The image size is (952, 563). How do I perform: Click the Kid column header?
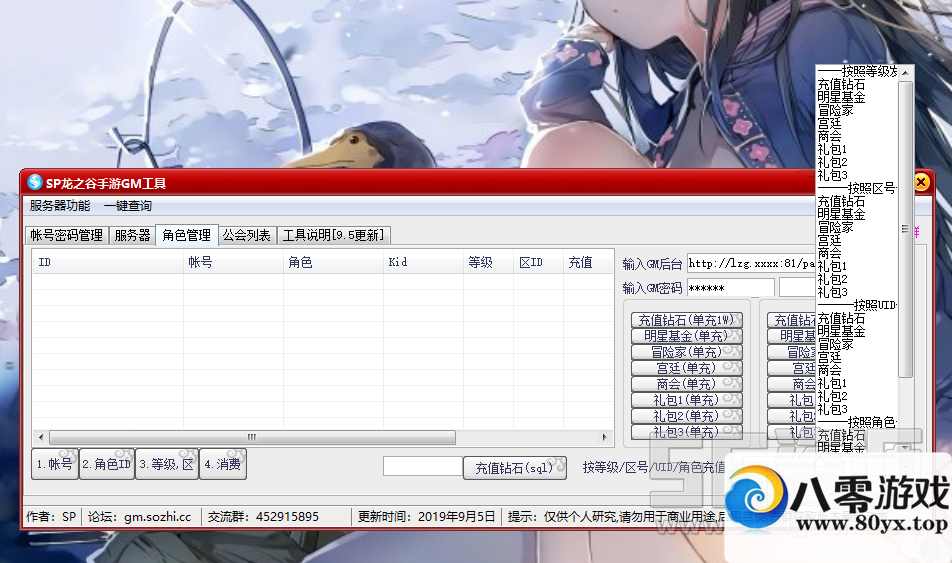[x=423, y=262]
